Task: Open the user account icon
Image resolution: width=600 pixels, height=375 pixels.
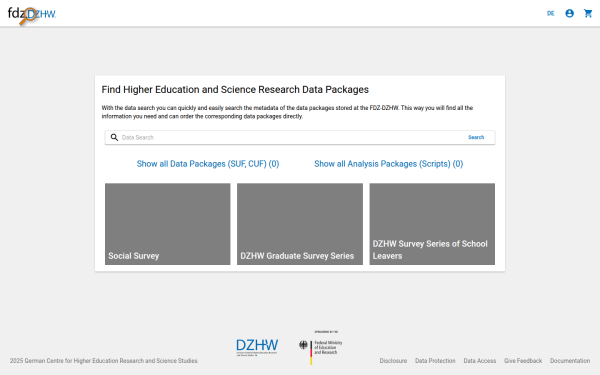Action: [569, 13]
